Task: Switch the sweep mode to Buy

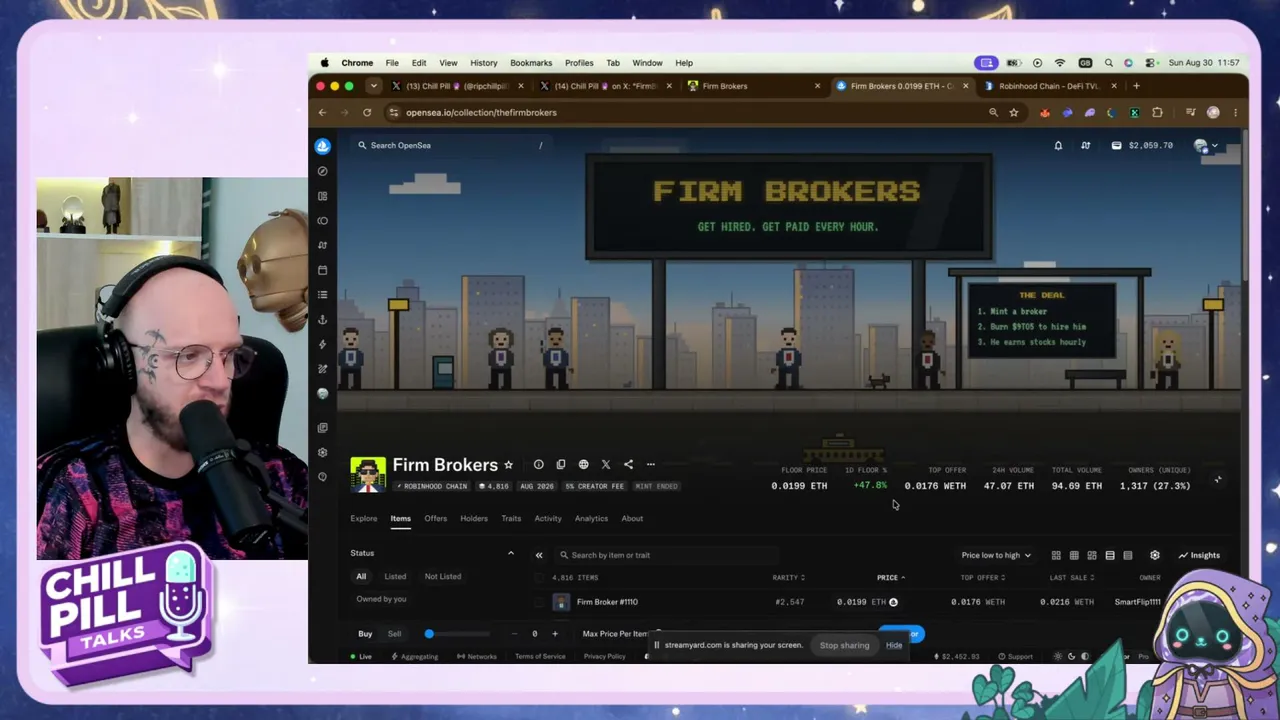Action: click(365, 634)
